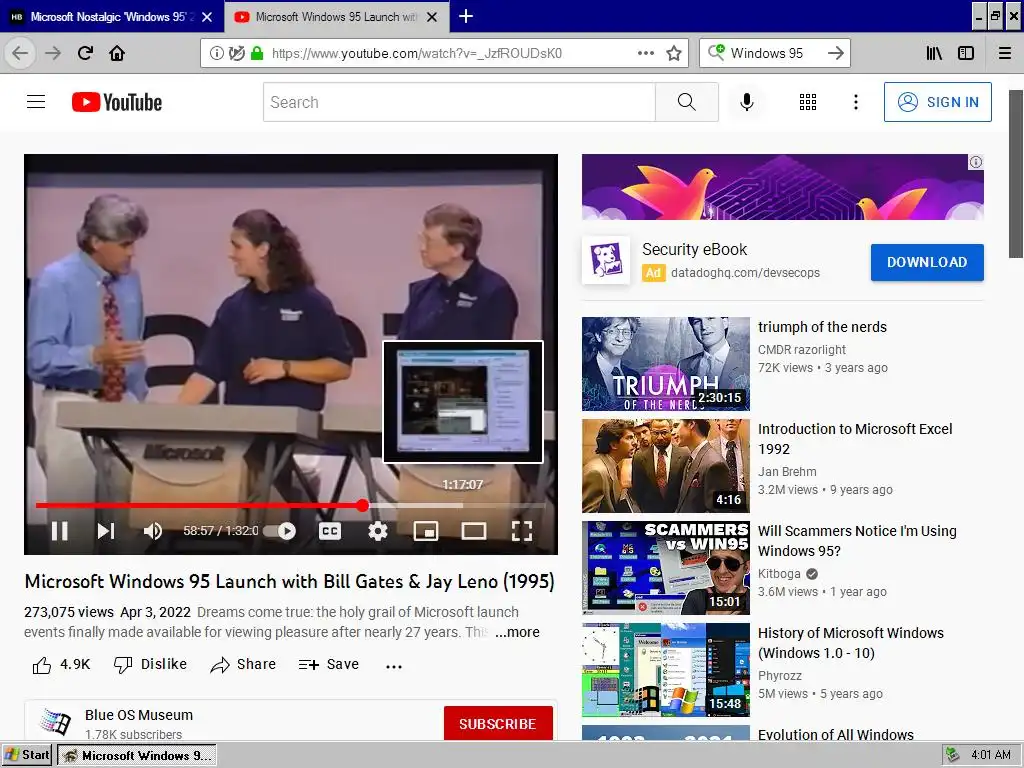Open page actions three-dot menu in address bar
Image resolution: width=1024 pixels, height=768 pixels.
tap(645, 53)
